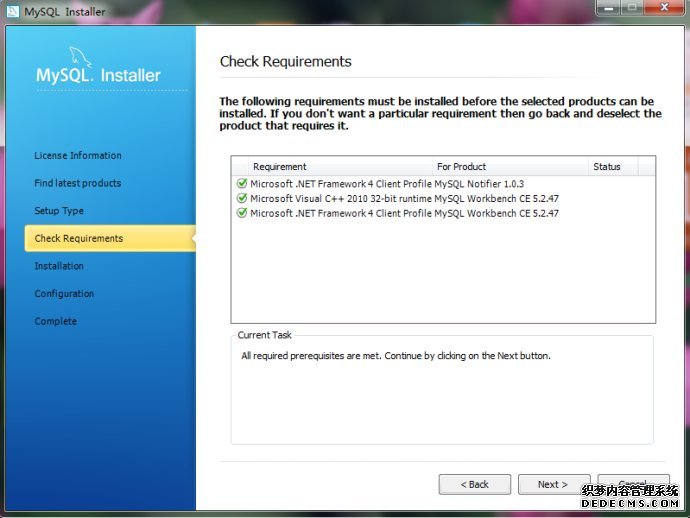Click green check icon beside Visual C++ 2010 runtime
The height and width of the screenshot is (518, 690).
click(242, 199)
